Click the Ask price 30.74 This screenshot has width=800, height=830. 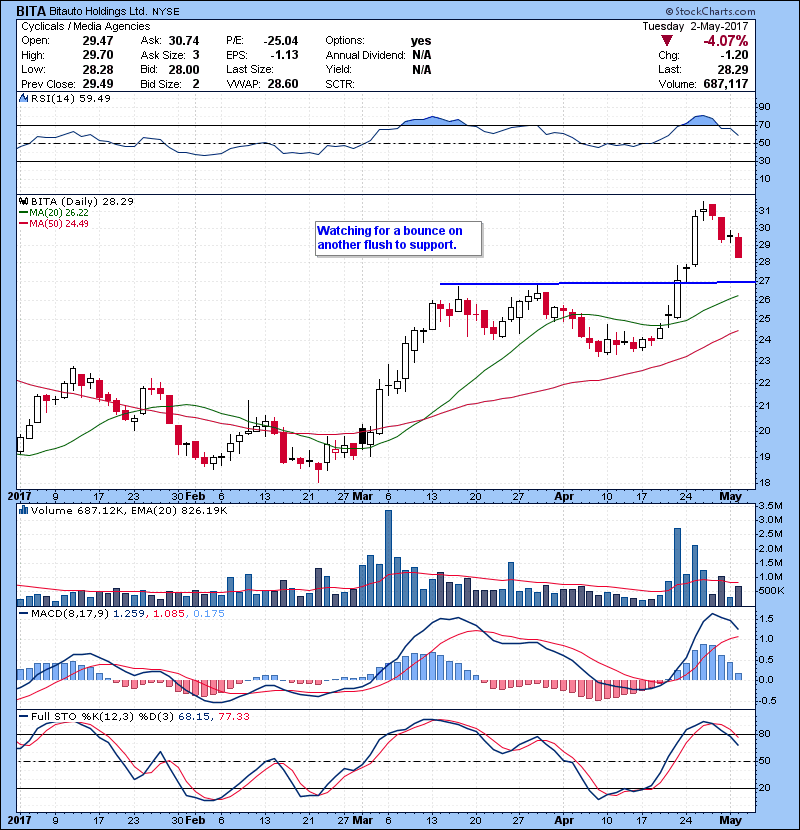[184, 41]
